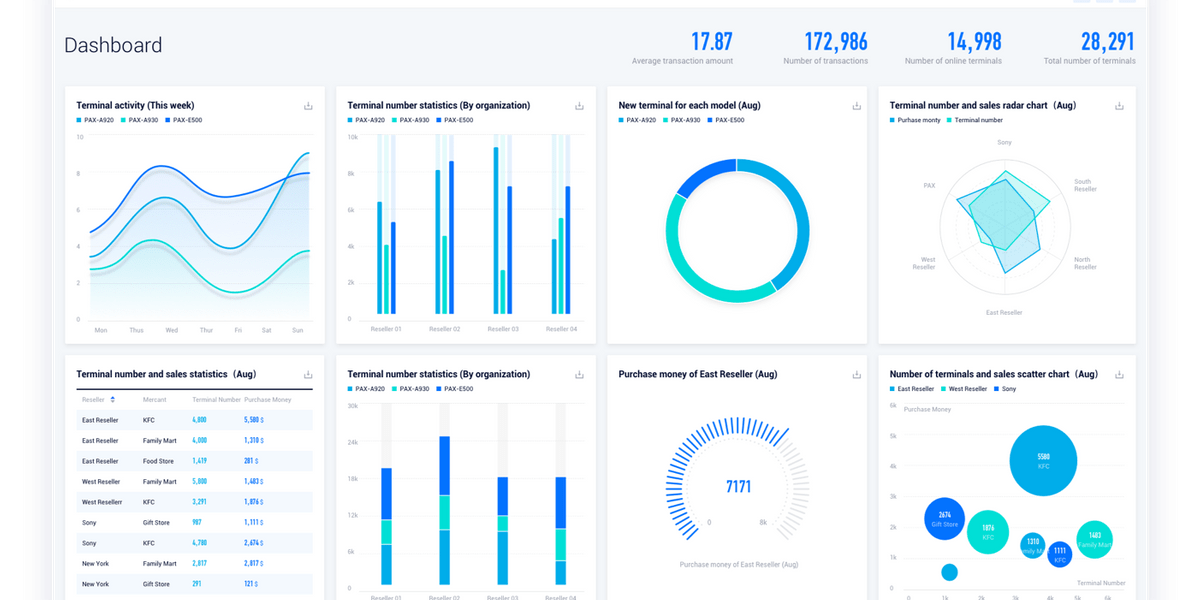This screenshot has height=600, width=1200.
Task: Download New terminal for each model chart
Action: (x=856, y=106)
